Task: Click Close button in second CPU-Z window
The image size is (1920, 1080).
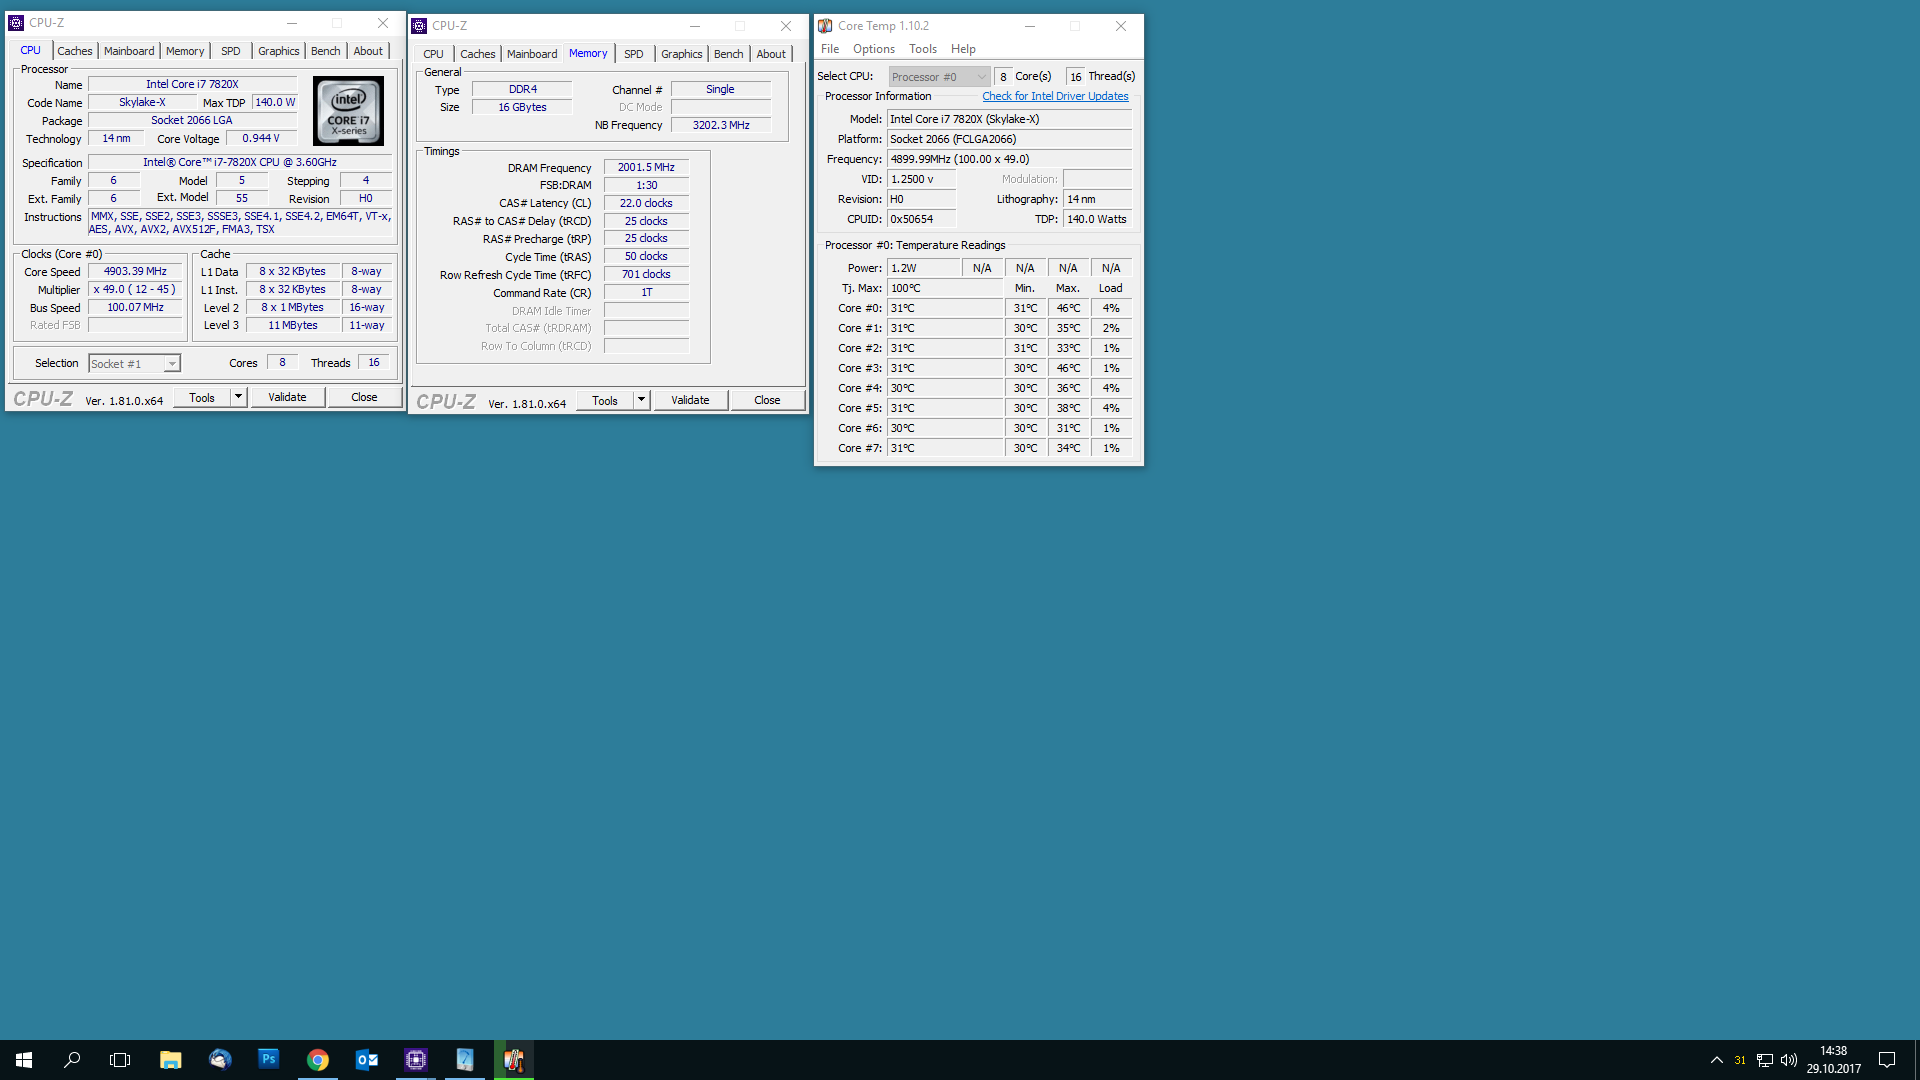Action: click(x=767, y=400)
